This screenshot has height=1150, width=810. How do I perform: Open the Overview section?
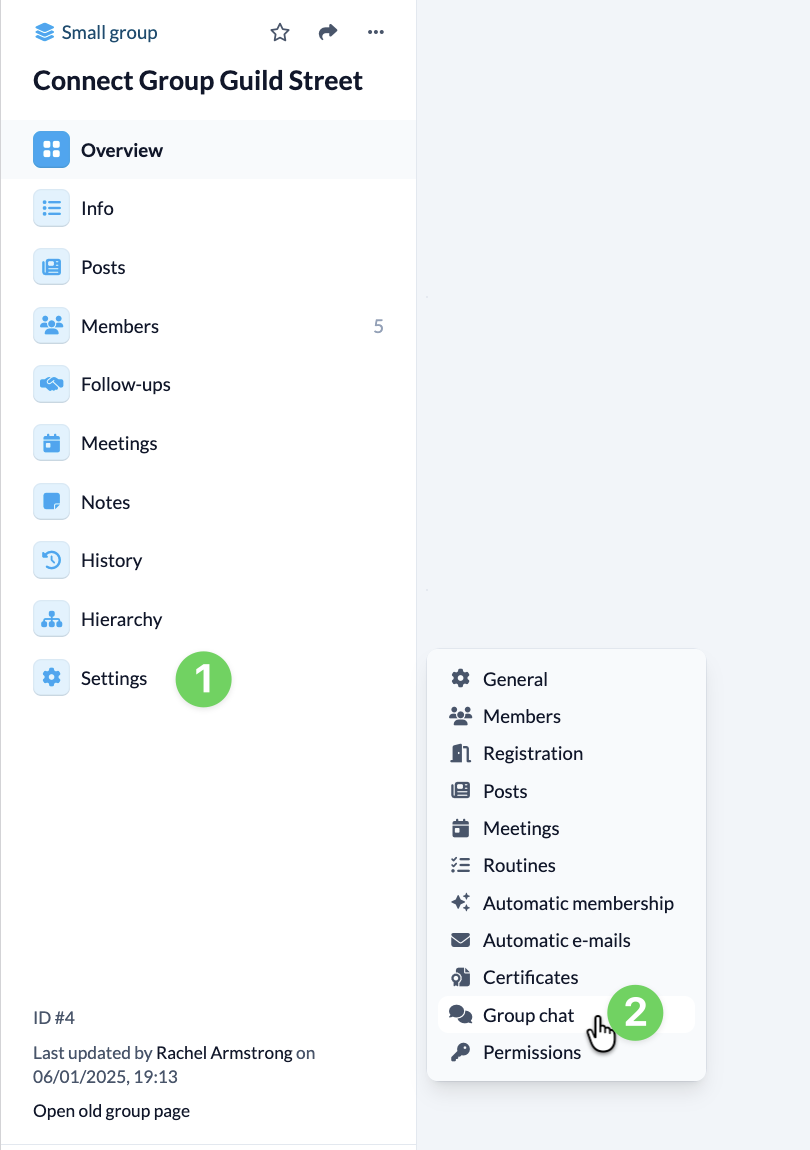pyautogui.click(x=121, y=150)
